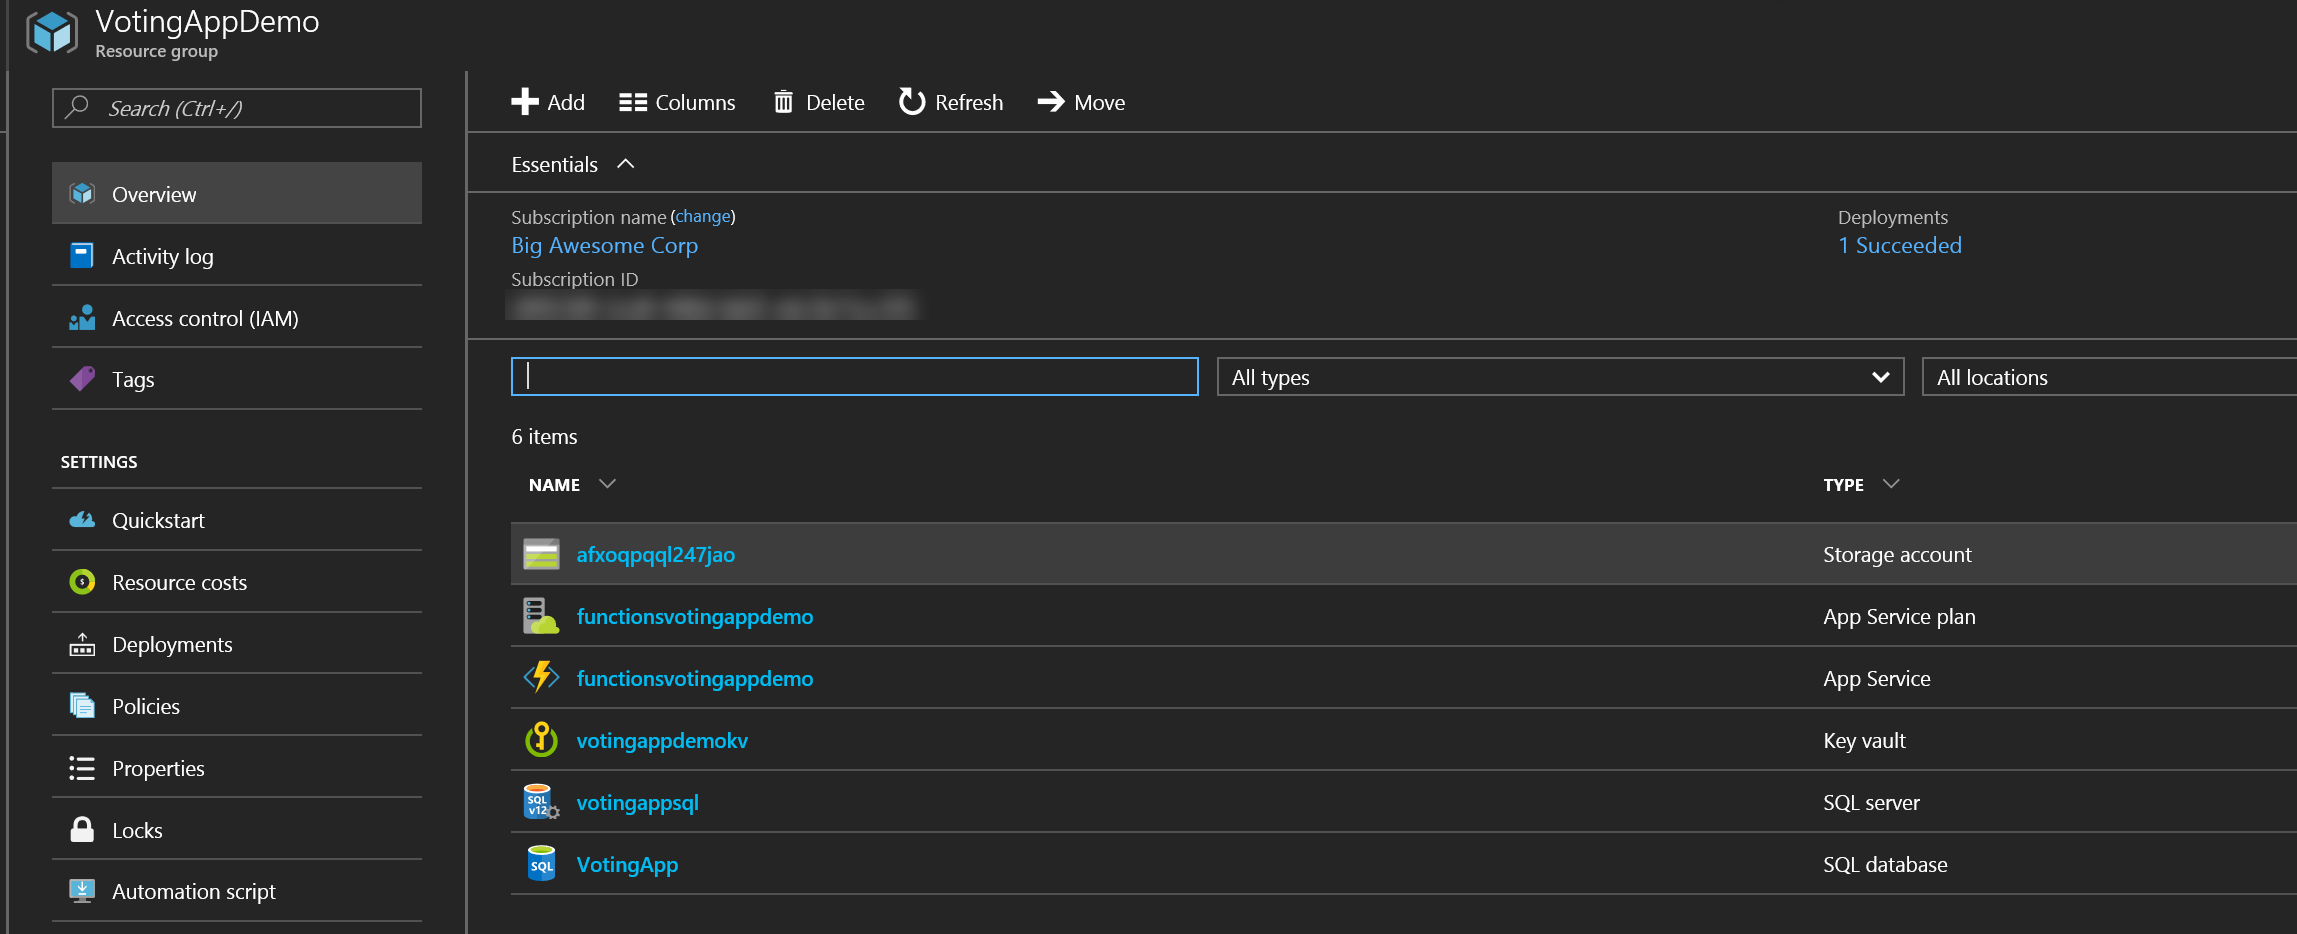
Task: Open the All locations dropdown
Action: (x=2109, y=377)
